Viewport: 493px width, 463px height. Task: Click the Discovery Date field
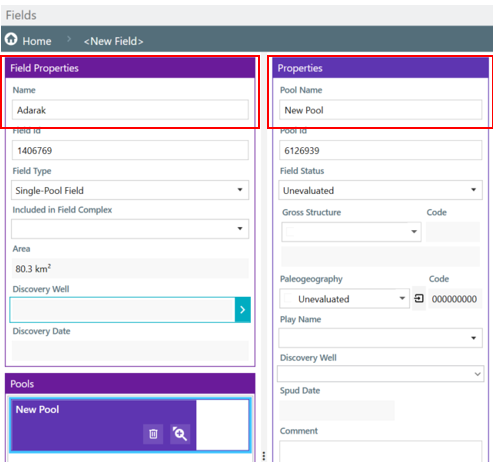(130, 351)
